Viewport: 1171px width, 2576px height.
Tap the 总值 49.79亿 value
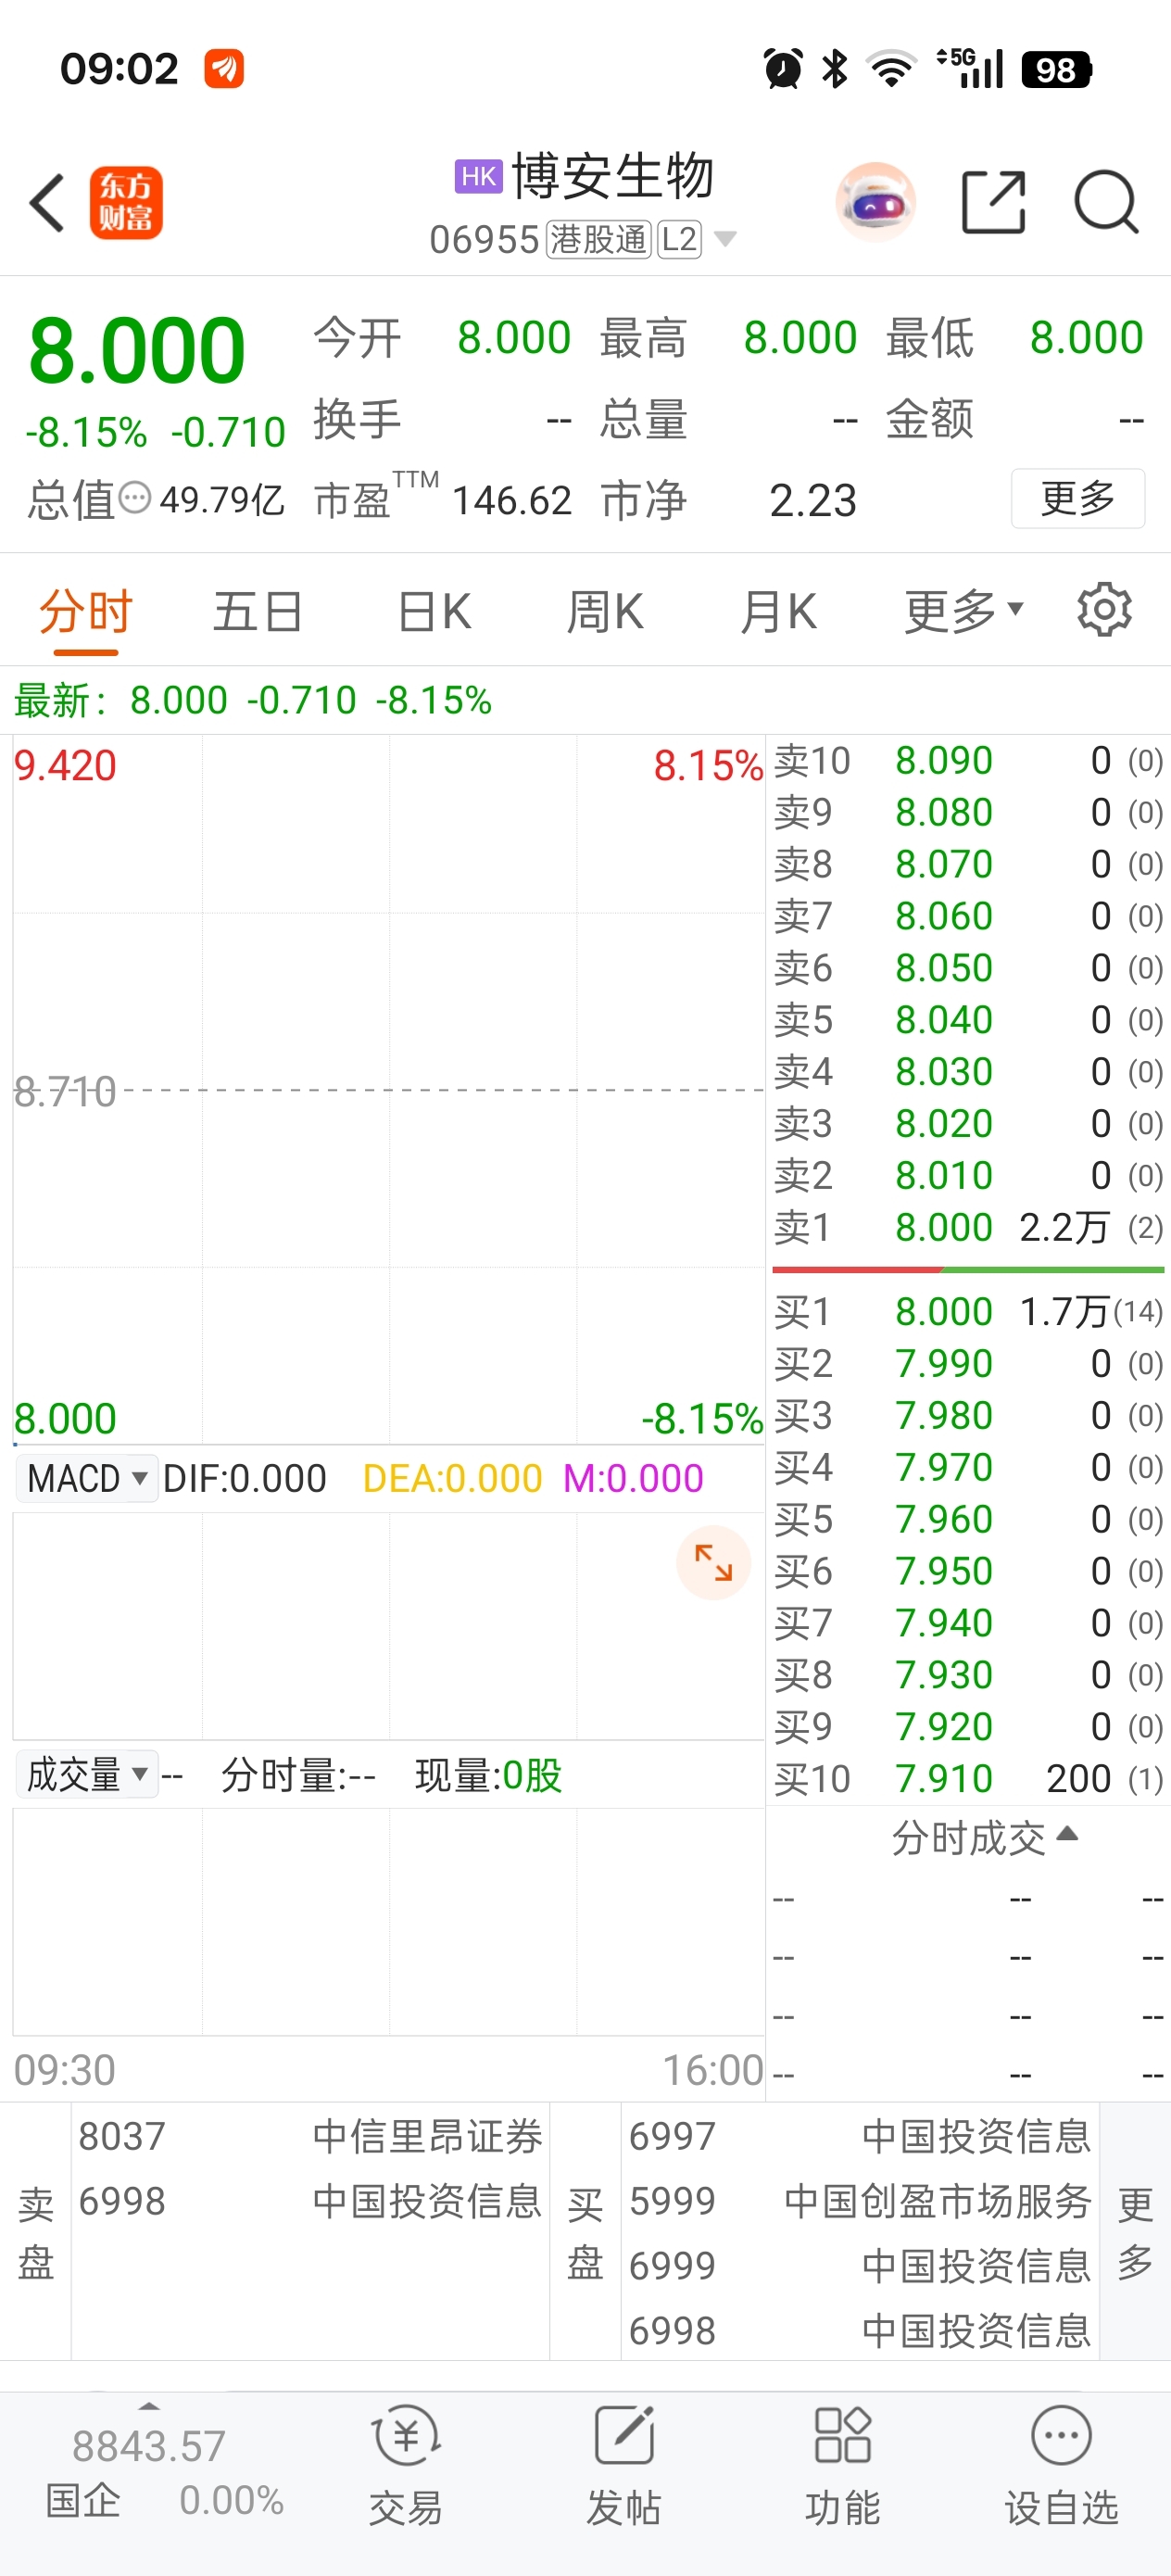click(222, 499)
